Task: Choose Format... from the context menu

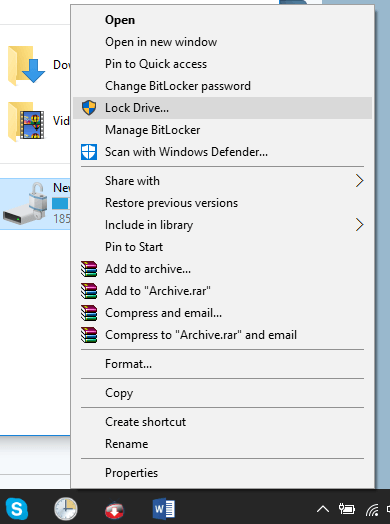Action: tap(223, 364)
